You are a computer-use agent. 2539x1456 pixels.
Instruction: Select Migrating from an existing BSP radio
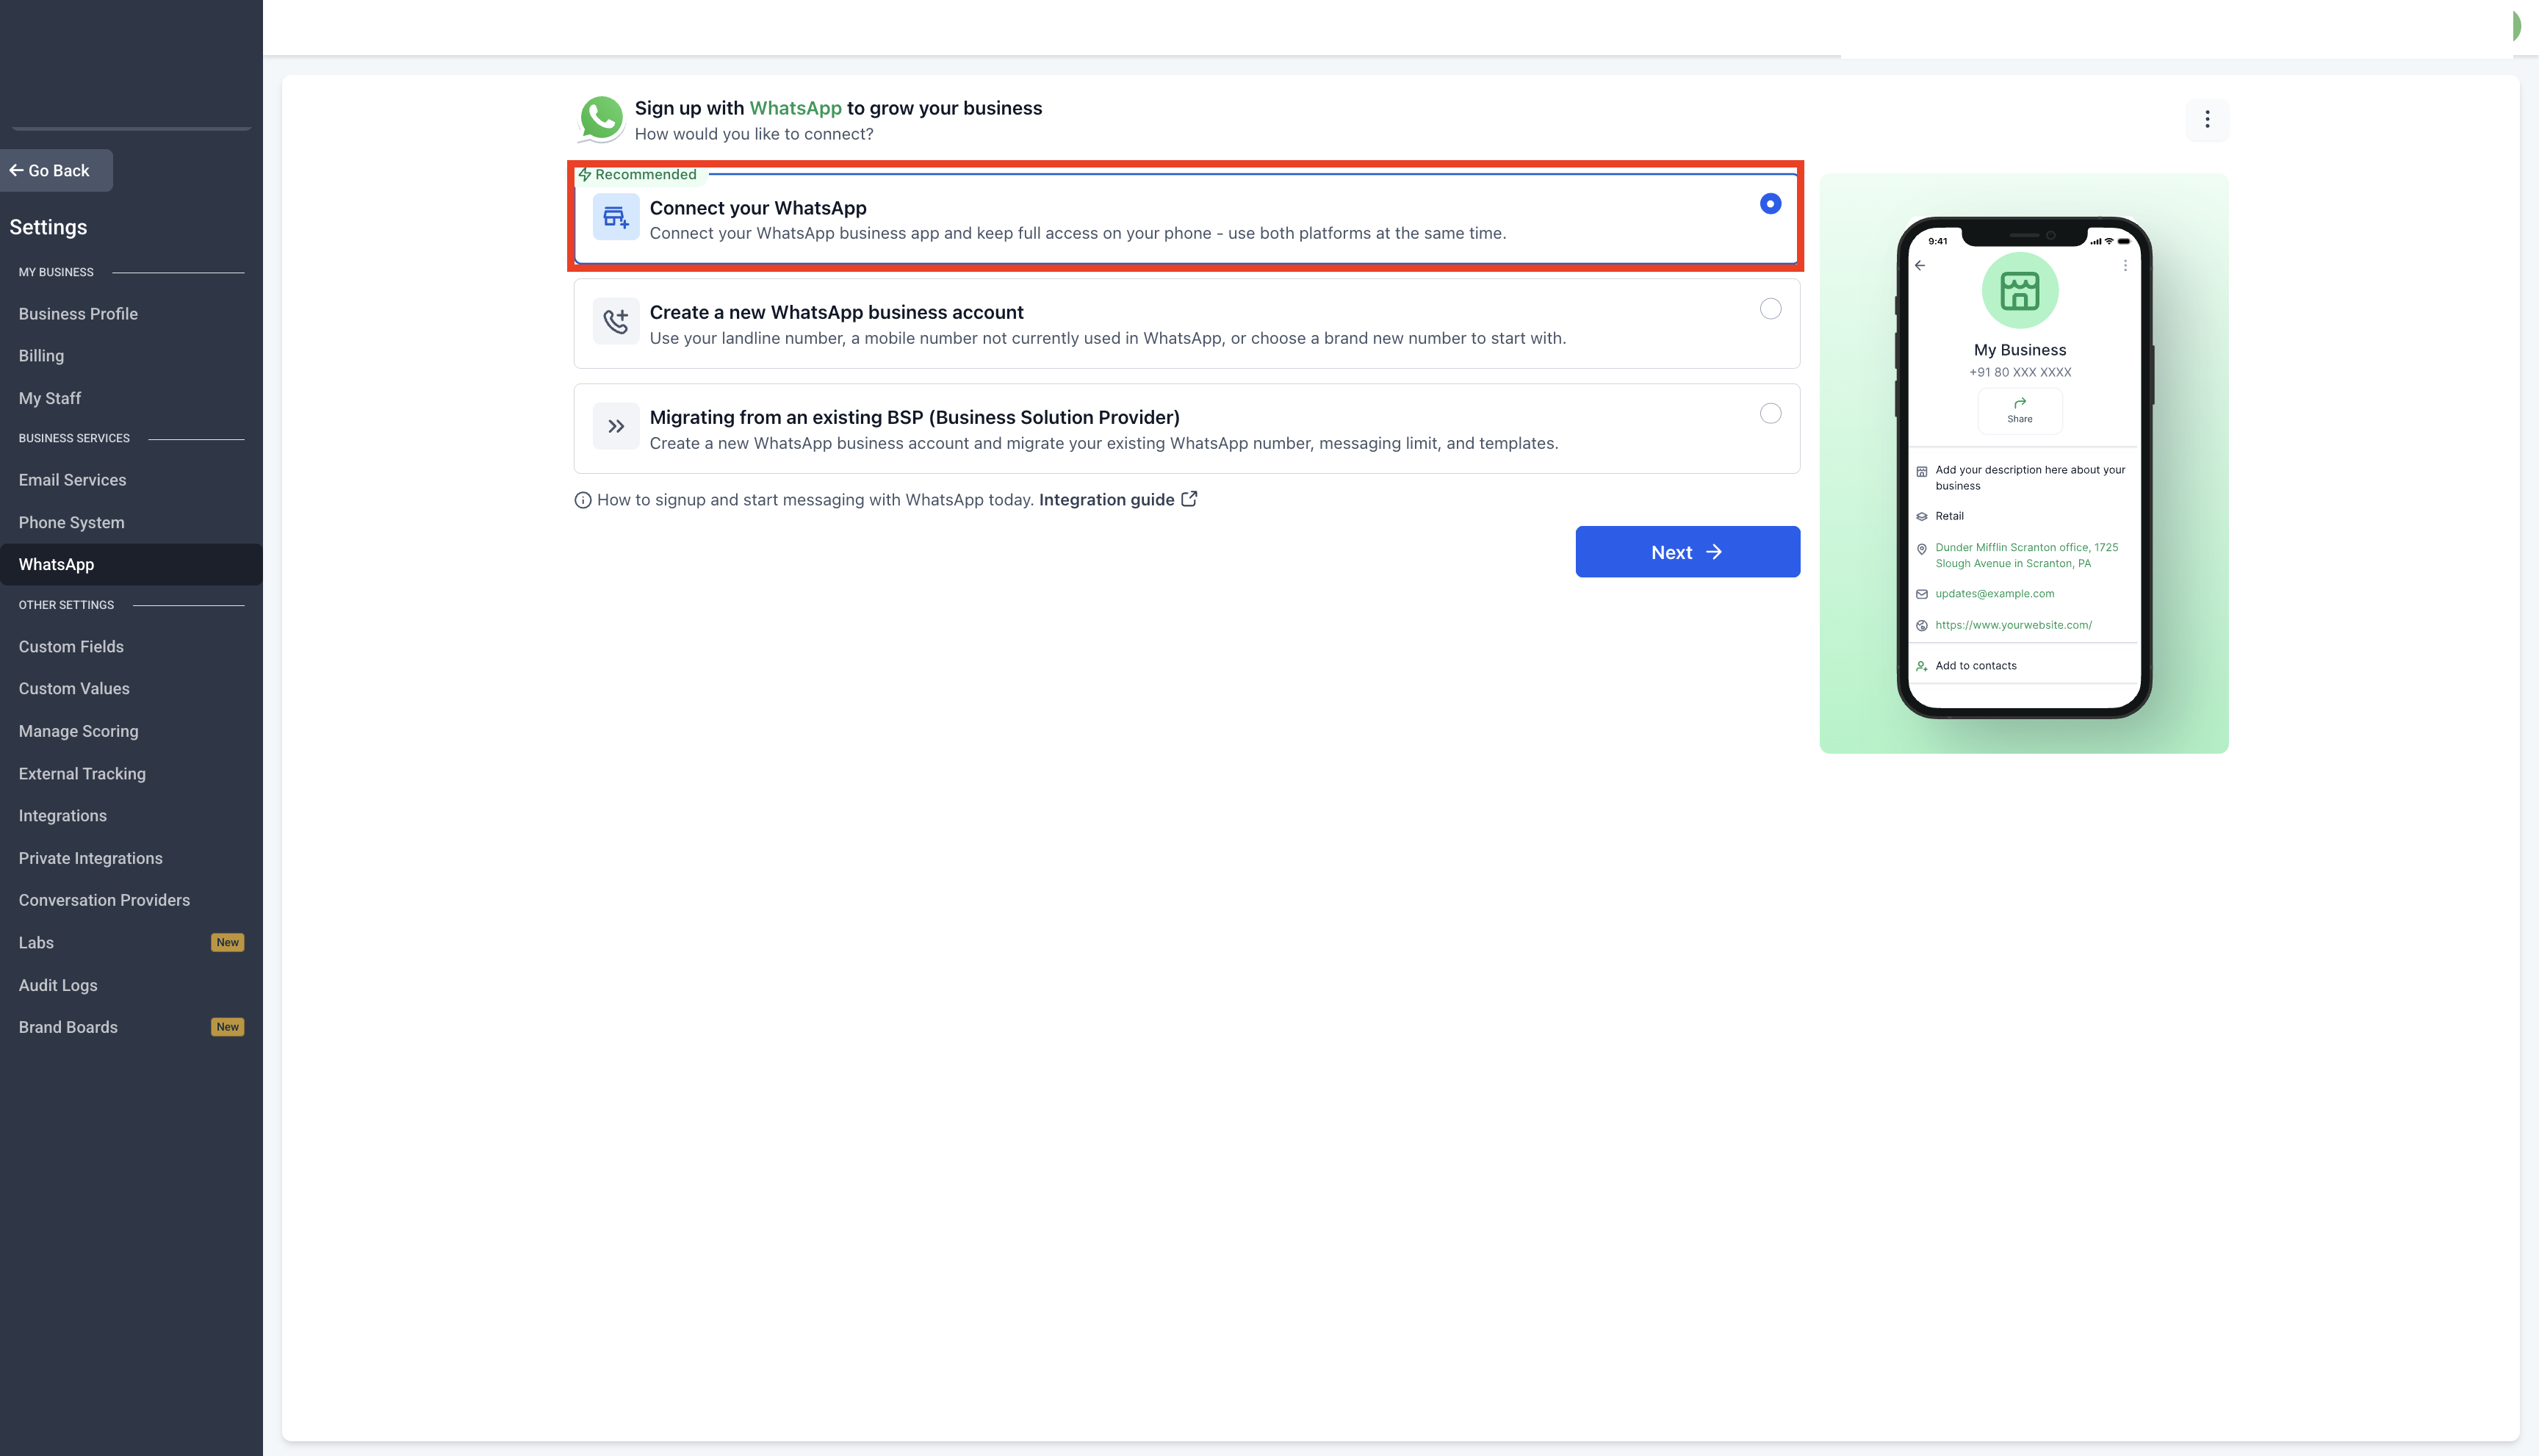click(x=1770, y=414)
